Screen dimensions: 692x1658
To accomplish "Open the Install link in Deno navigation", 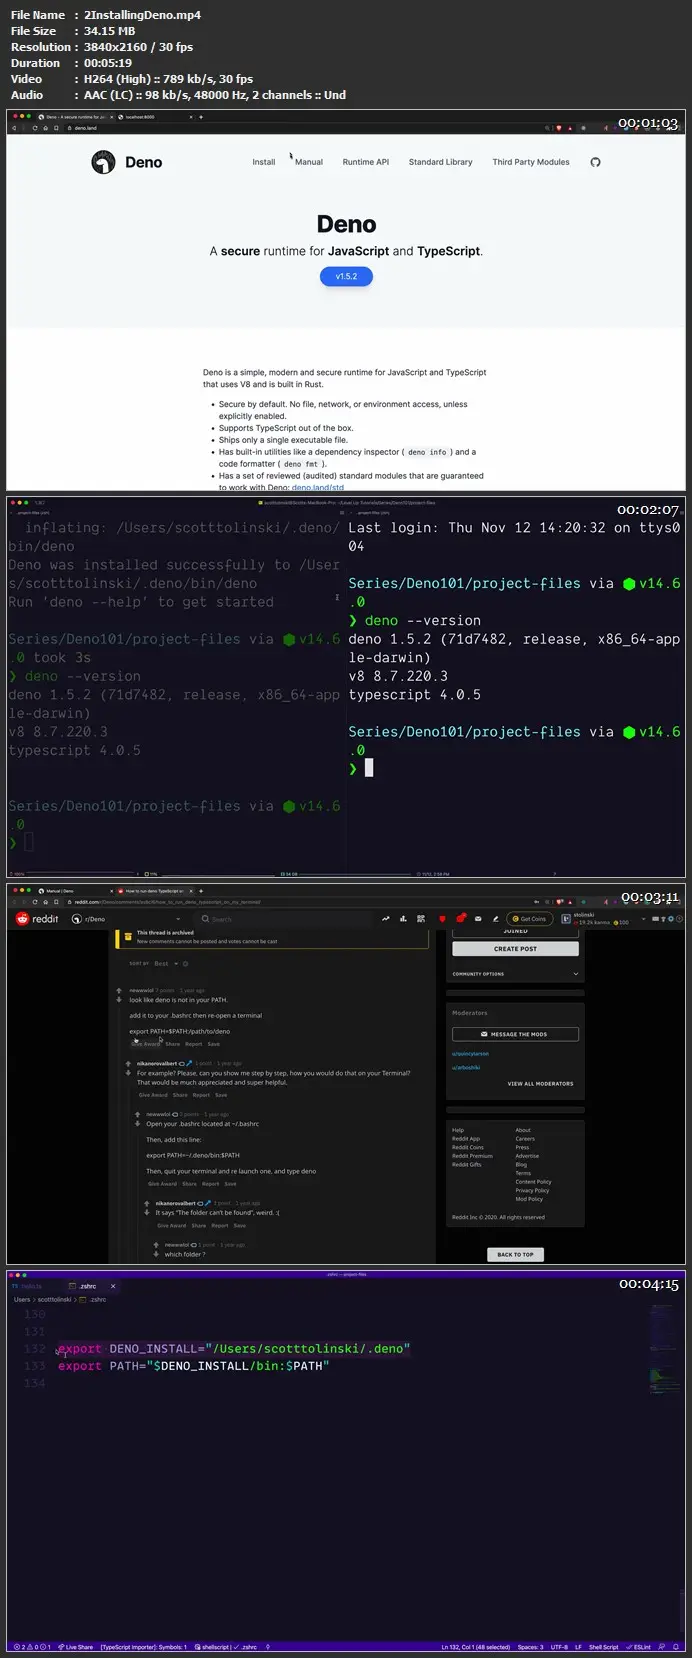I will coord(263,162).
